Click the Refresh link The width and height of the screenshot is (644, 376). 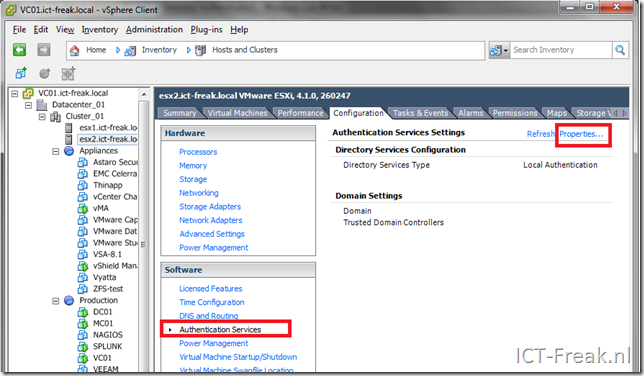tap(540, 134)
